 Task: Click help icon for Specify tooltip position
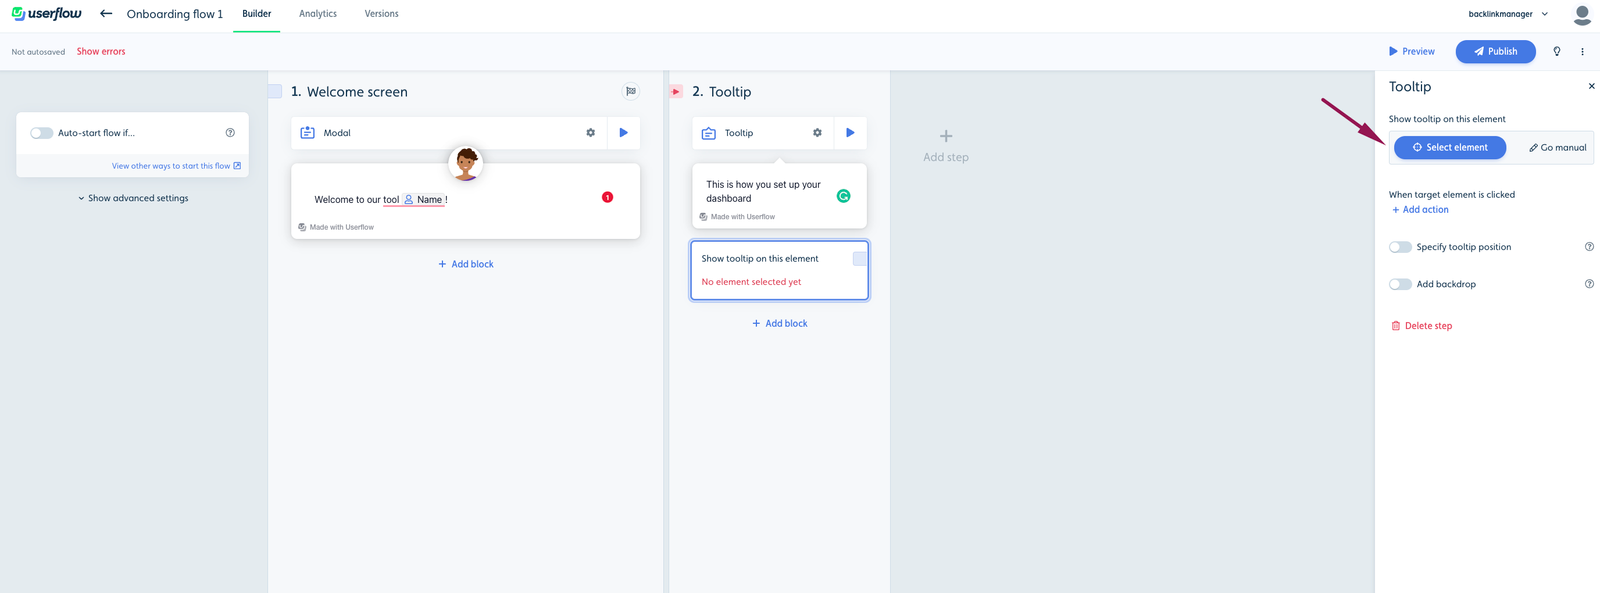tap(1589, 247)
